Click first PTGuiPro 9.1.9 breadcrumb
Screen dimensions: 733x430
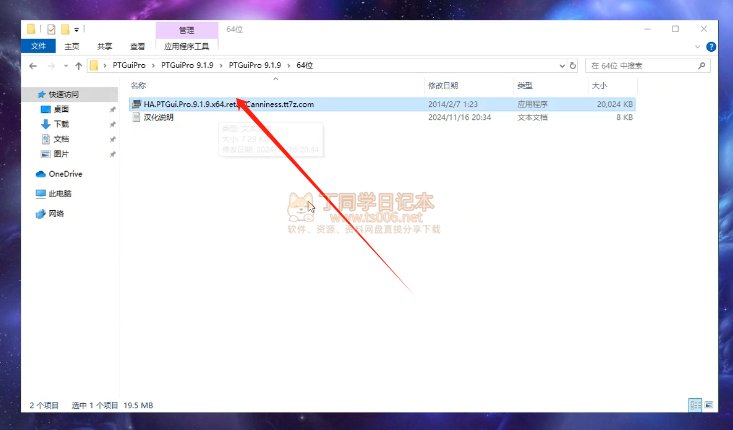point(187,65)
